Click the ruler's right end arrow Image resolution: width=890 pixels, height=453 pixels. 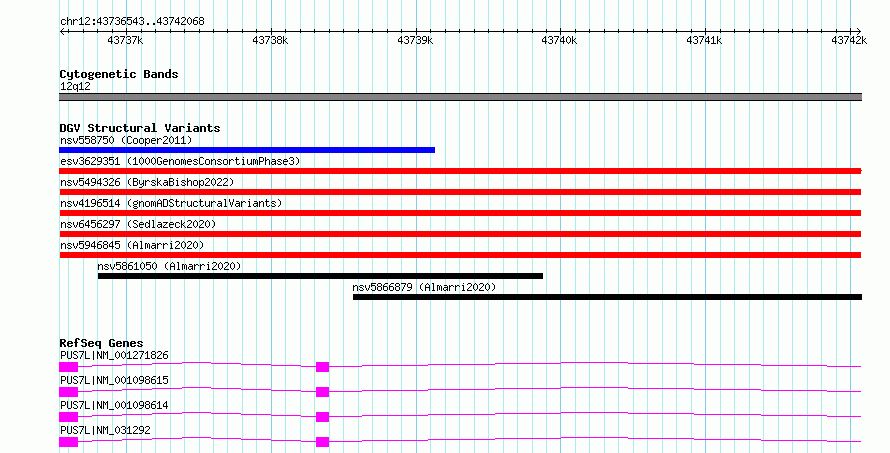tap(859, 31)
